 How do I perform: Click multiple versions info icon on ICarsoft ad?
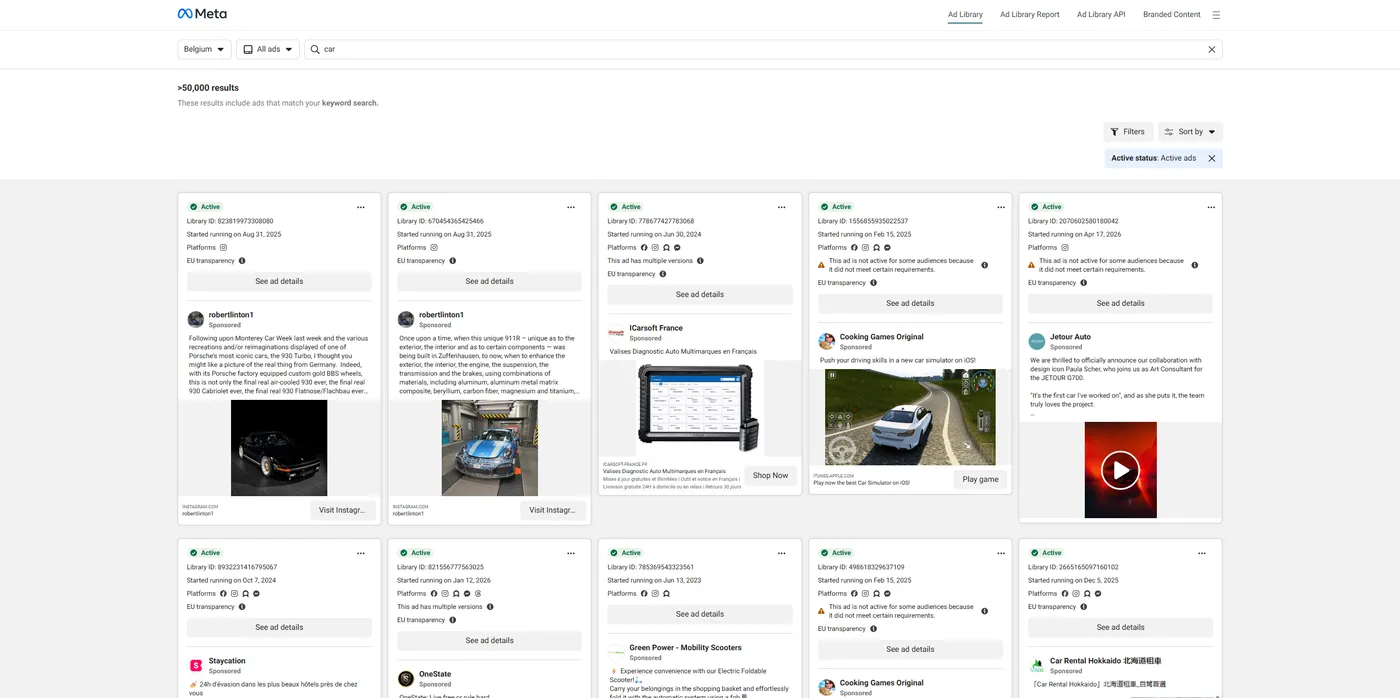[x=700, y=261]
